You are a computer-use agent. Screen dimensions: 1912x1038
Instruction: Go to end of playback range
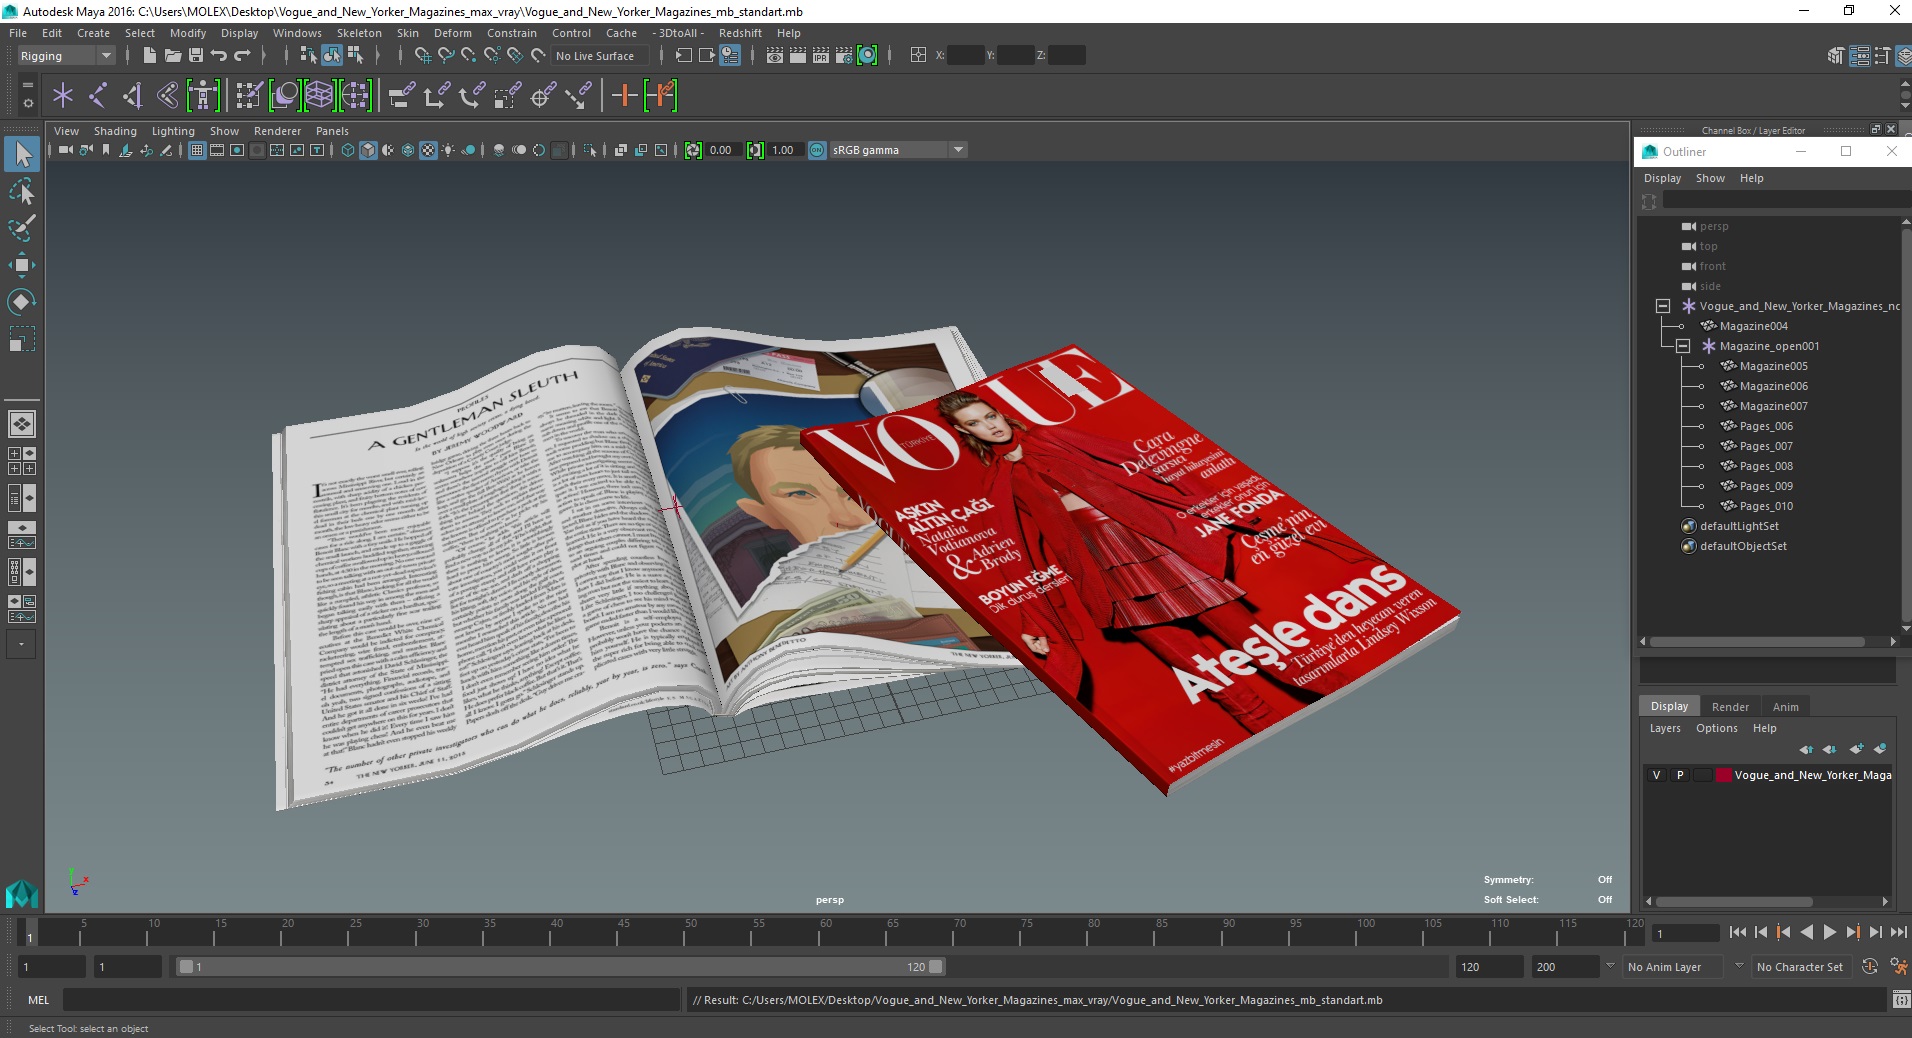(1898, 932)
